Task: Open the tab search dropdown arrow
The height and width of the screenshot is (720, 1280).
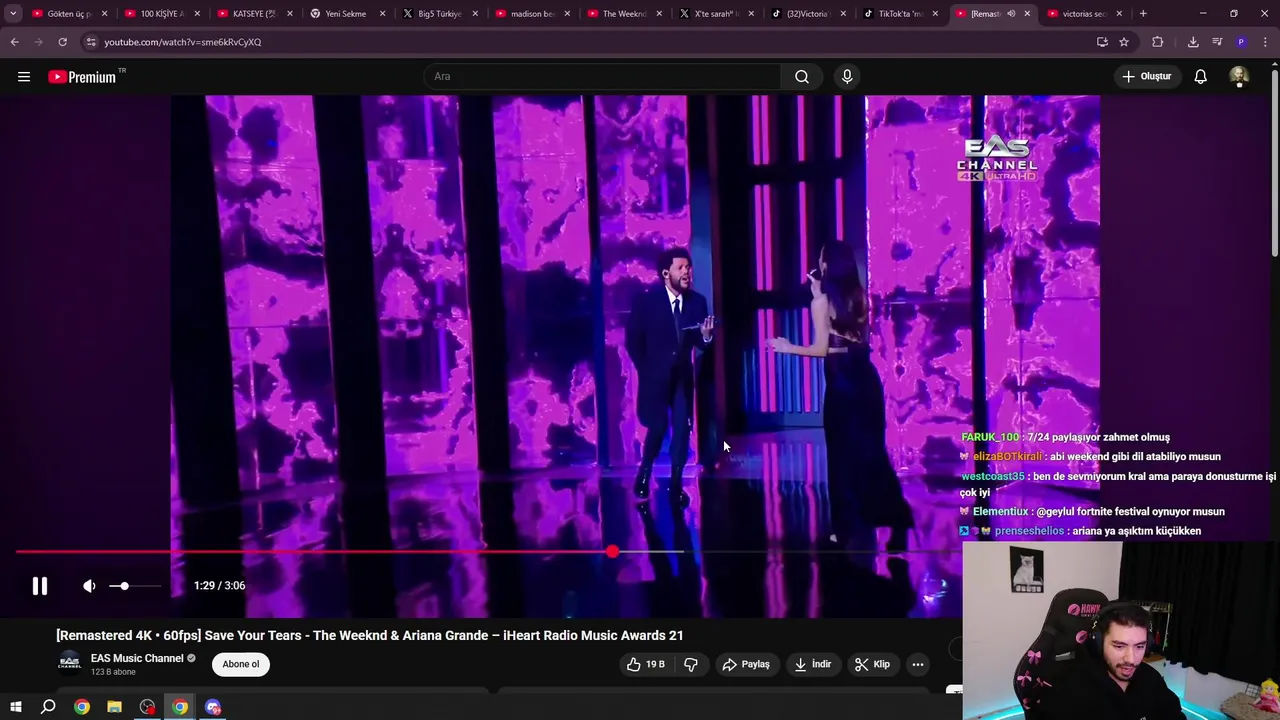Action: [x=13, y=14]
